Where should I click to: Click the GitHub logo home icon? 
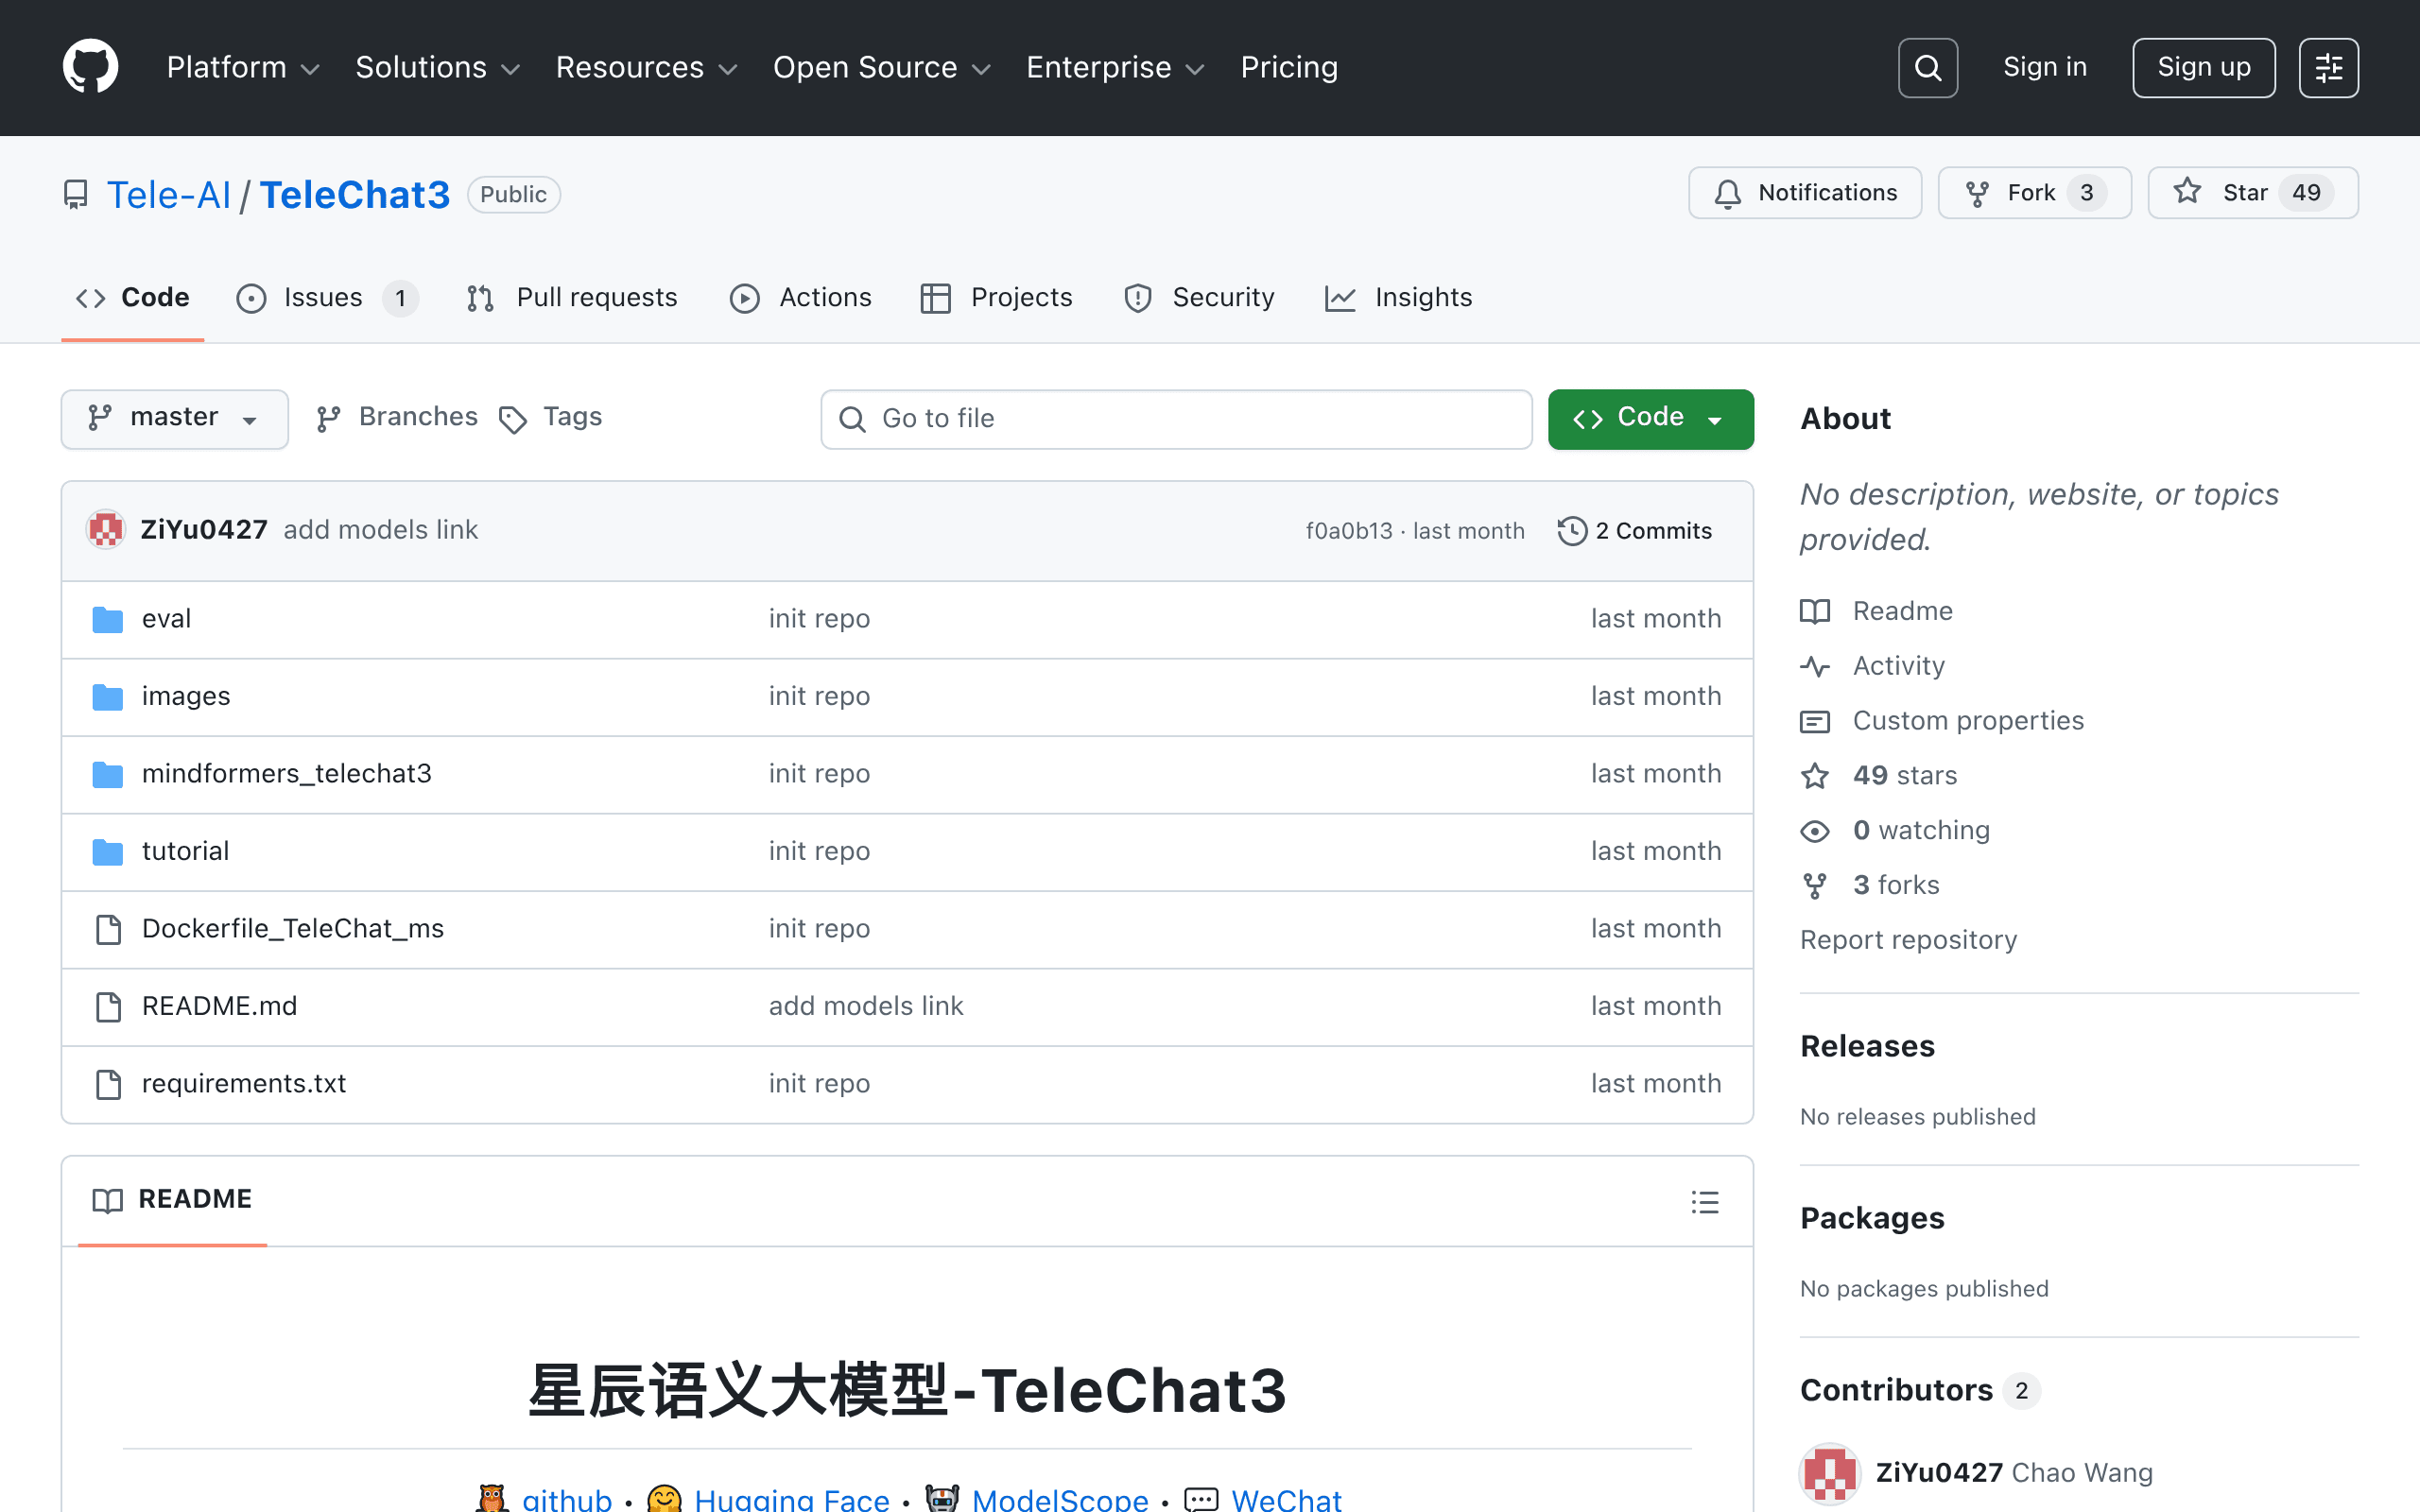90,67
